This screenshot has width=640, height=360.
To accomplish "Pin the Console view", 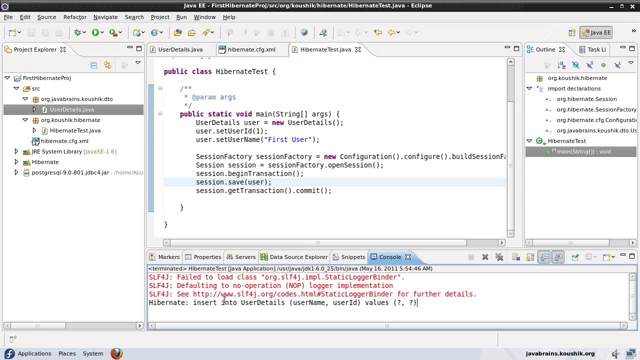I will click(x=575, y=257).
